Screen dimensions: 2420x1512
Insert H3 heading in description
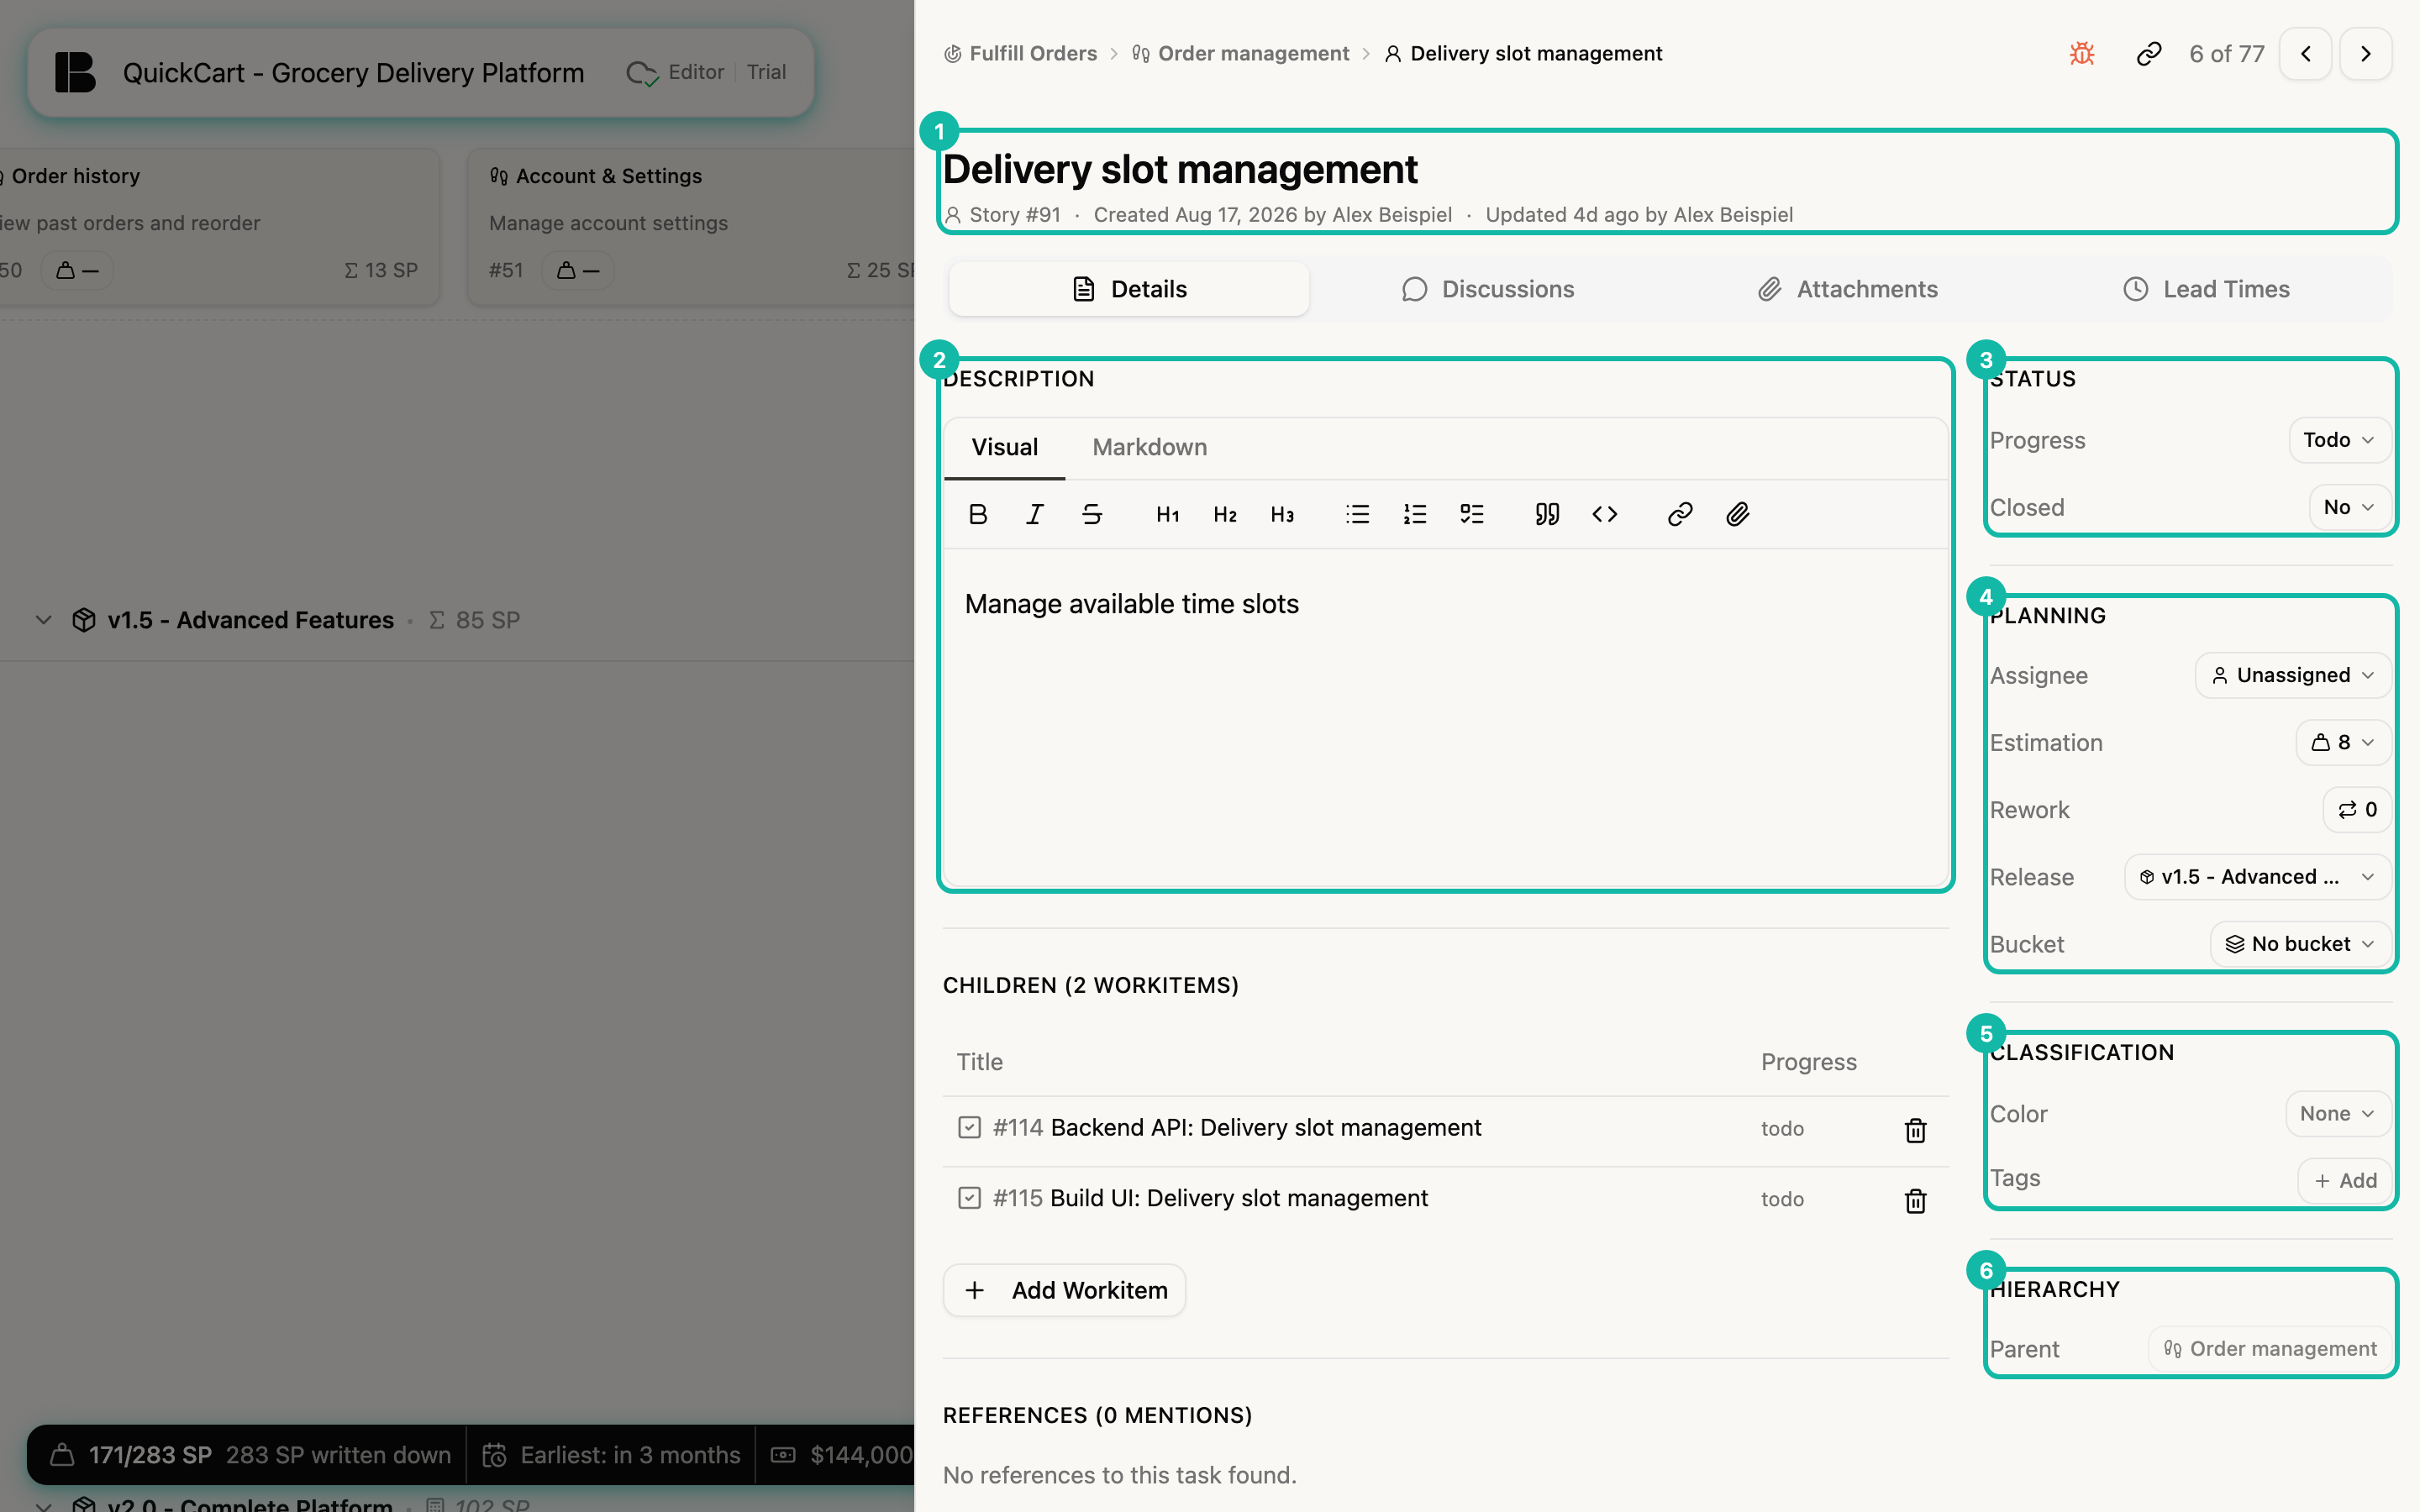1282,514
